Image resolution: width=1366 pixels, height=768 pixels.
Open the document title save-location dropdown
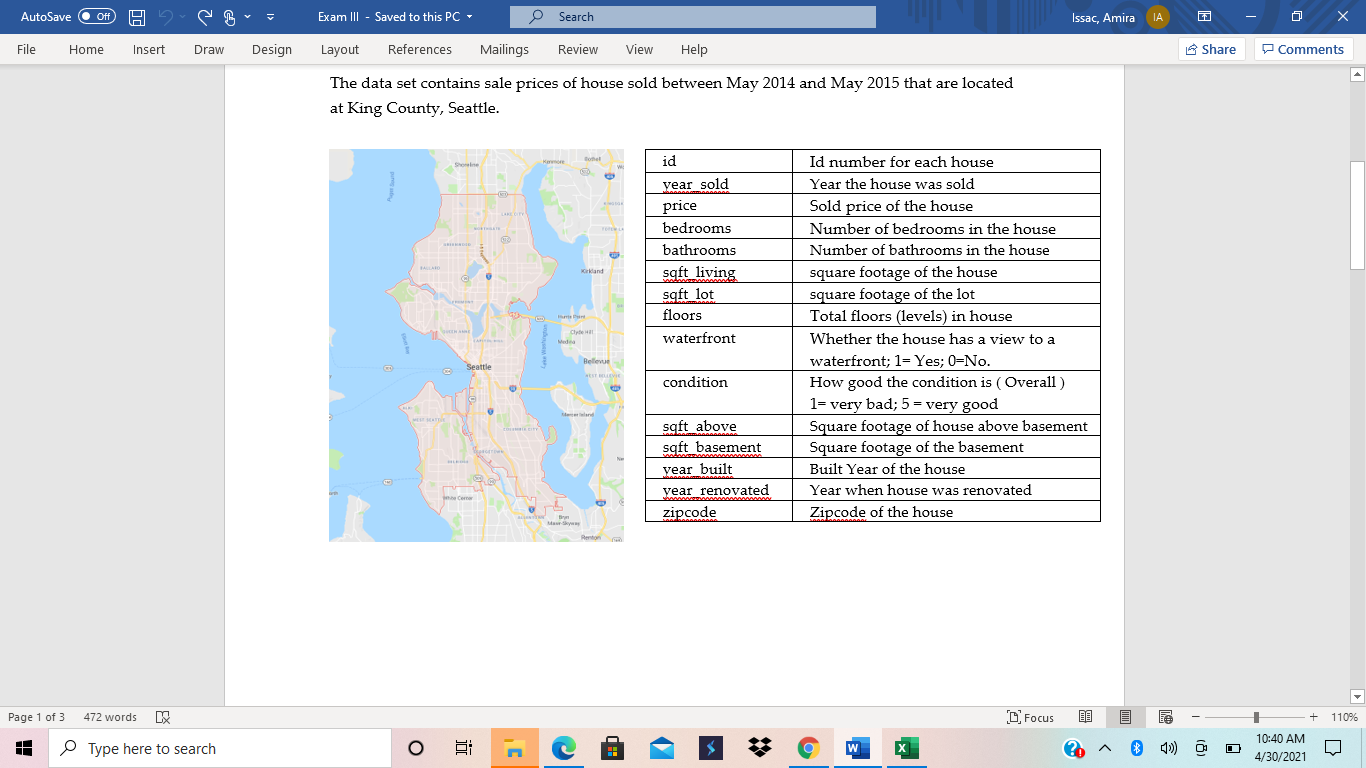[470, 17]
